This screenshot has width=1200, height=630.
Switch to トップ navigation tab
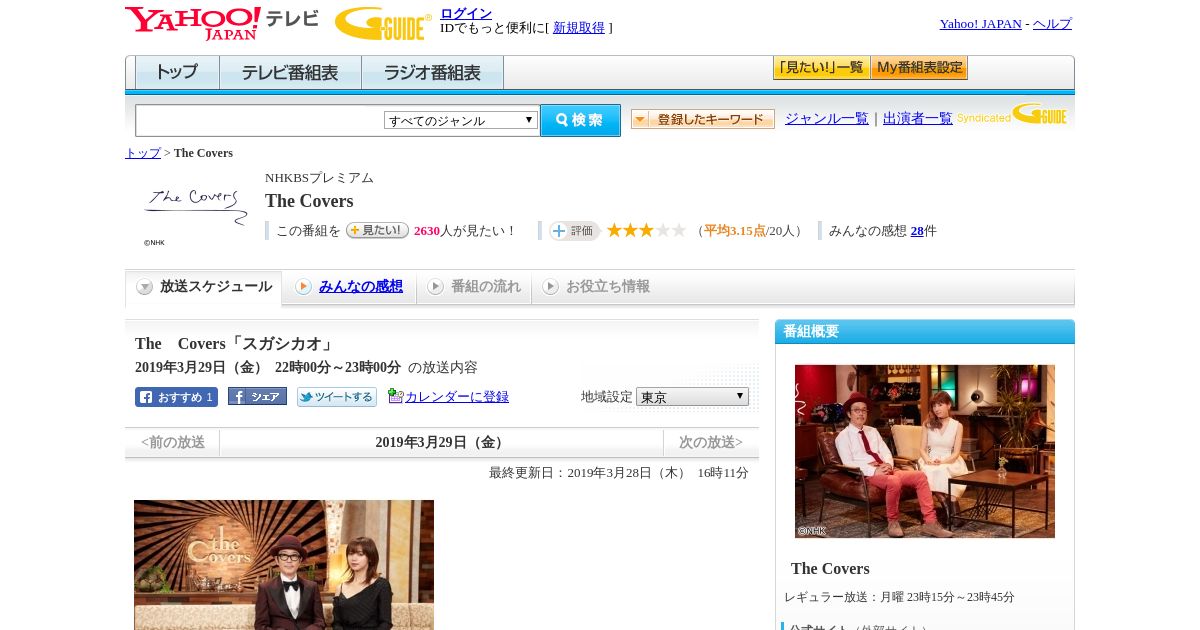click(177, 73)
